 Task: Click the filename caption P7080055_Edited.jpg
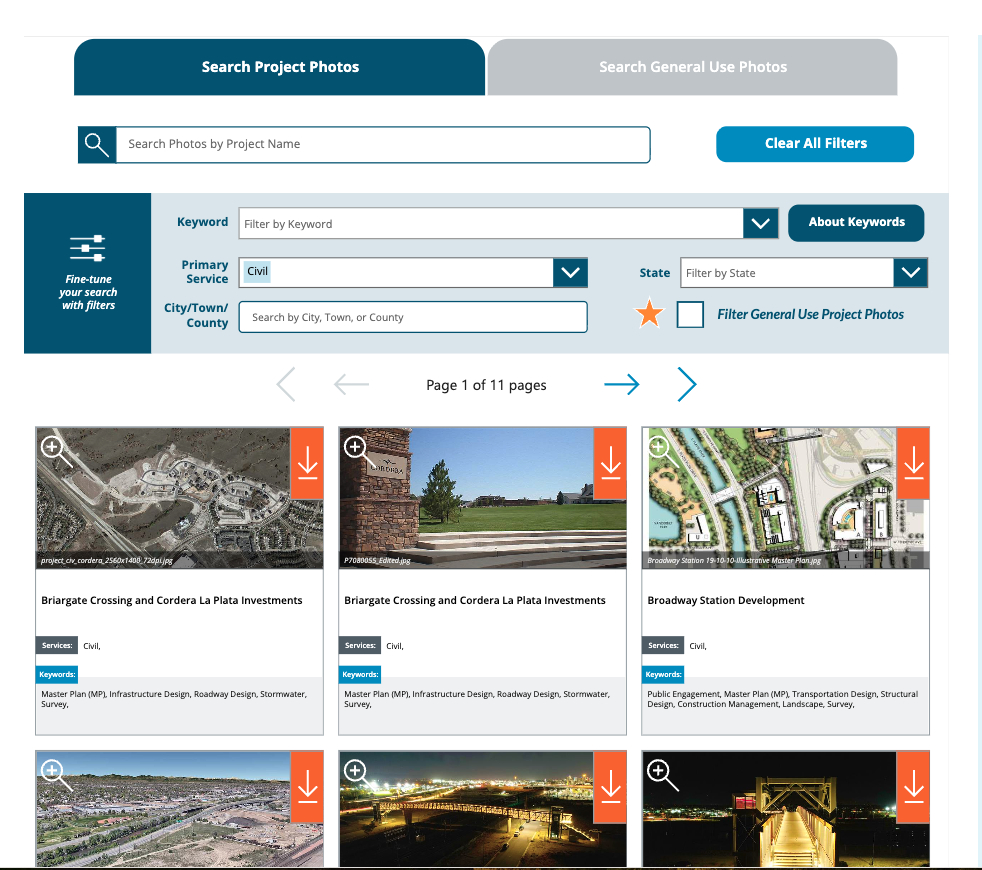pyautogui.click(x=377, y=561)
